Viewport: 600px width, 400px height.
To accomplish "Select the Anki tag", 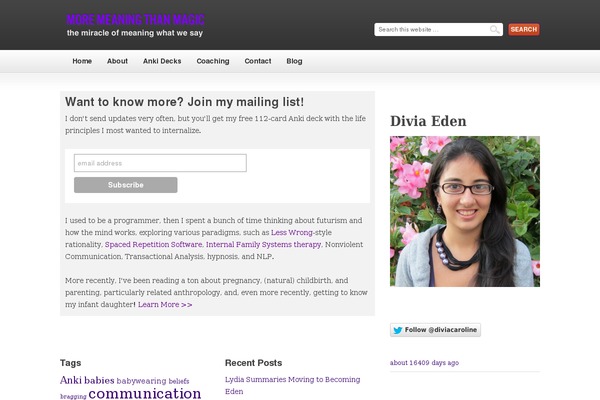I will point(71,380).
